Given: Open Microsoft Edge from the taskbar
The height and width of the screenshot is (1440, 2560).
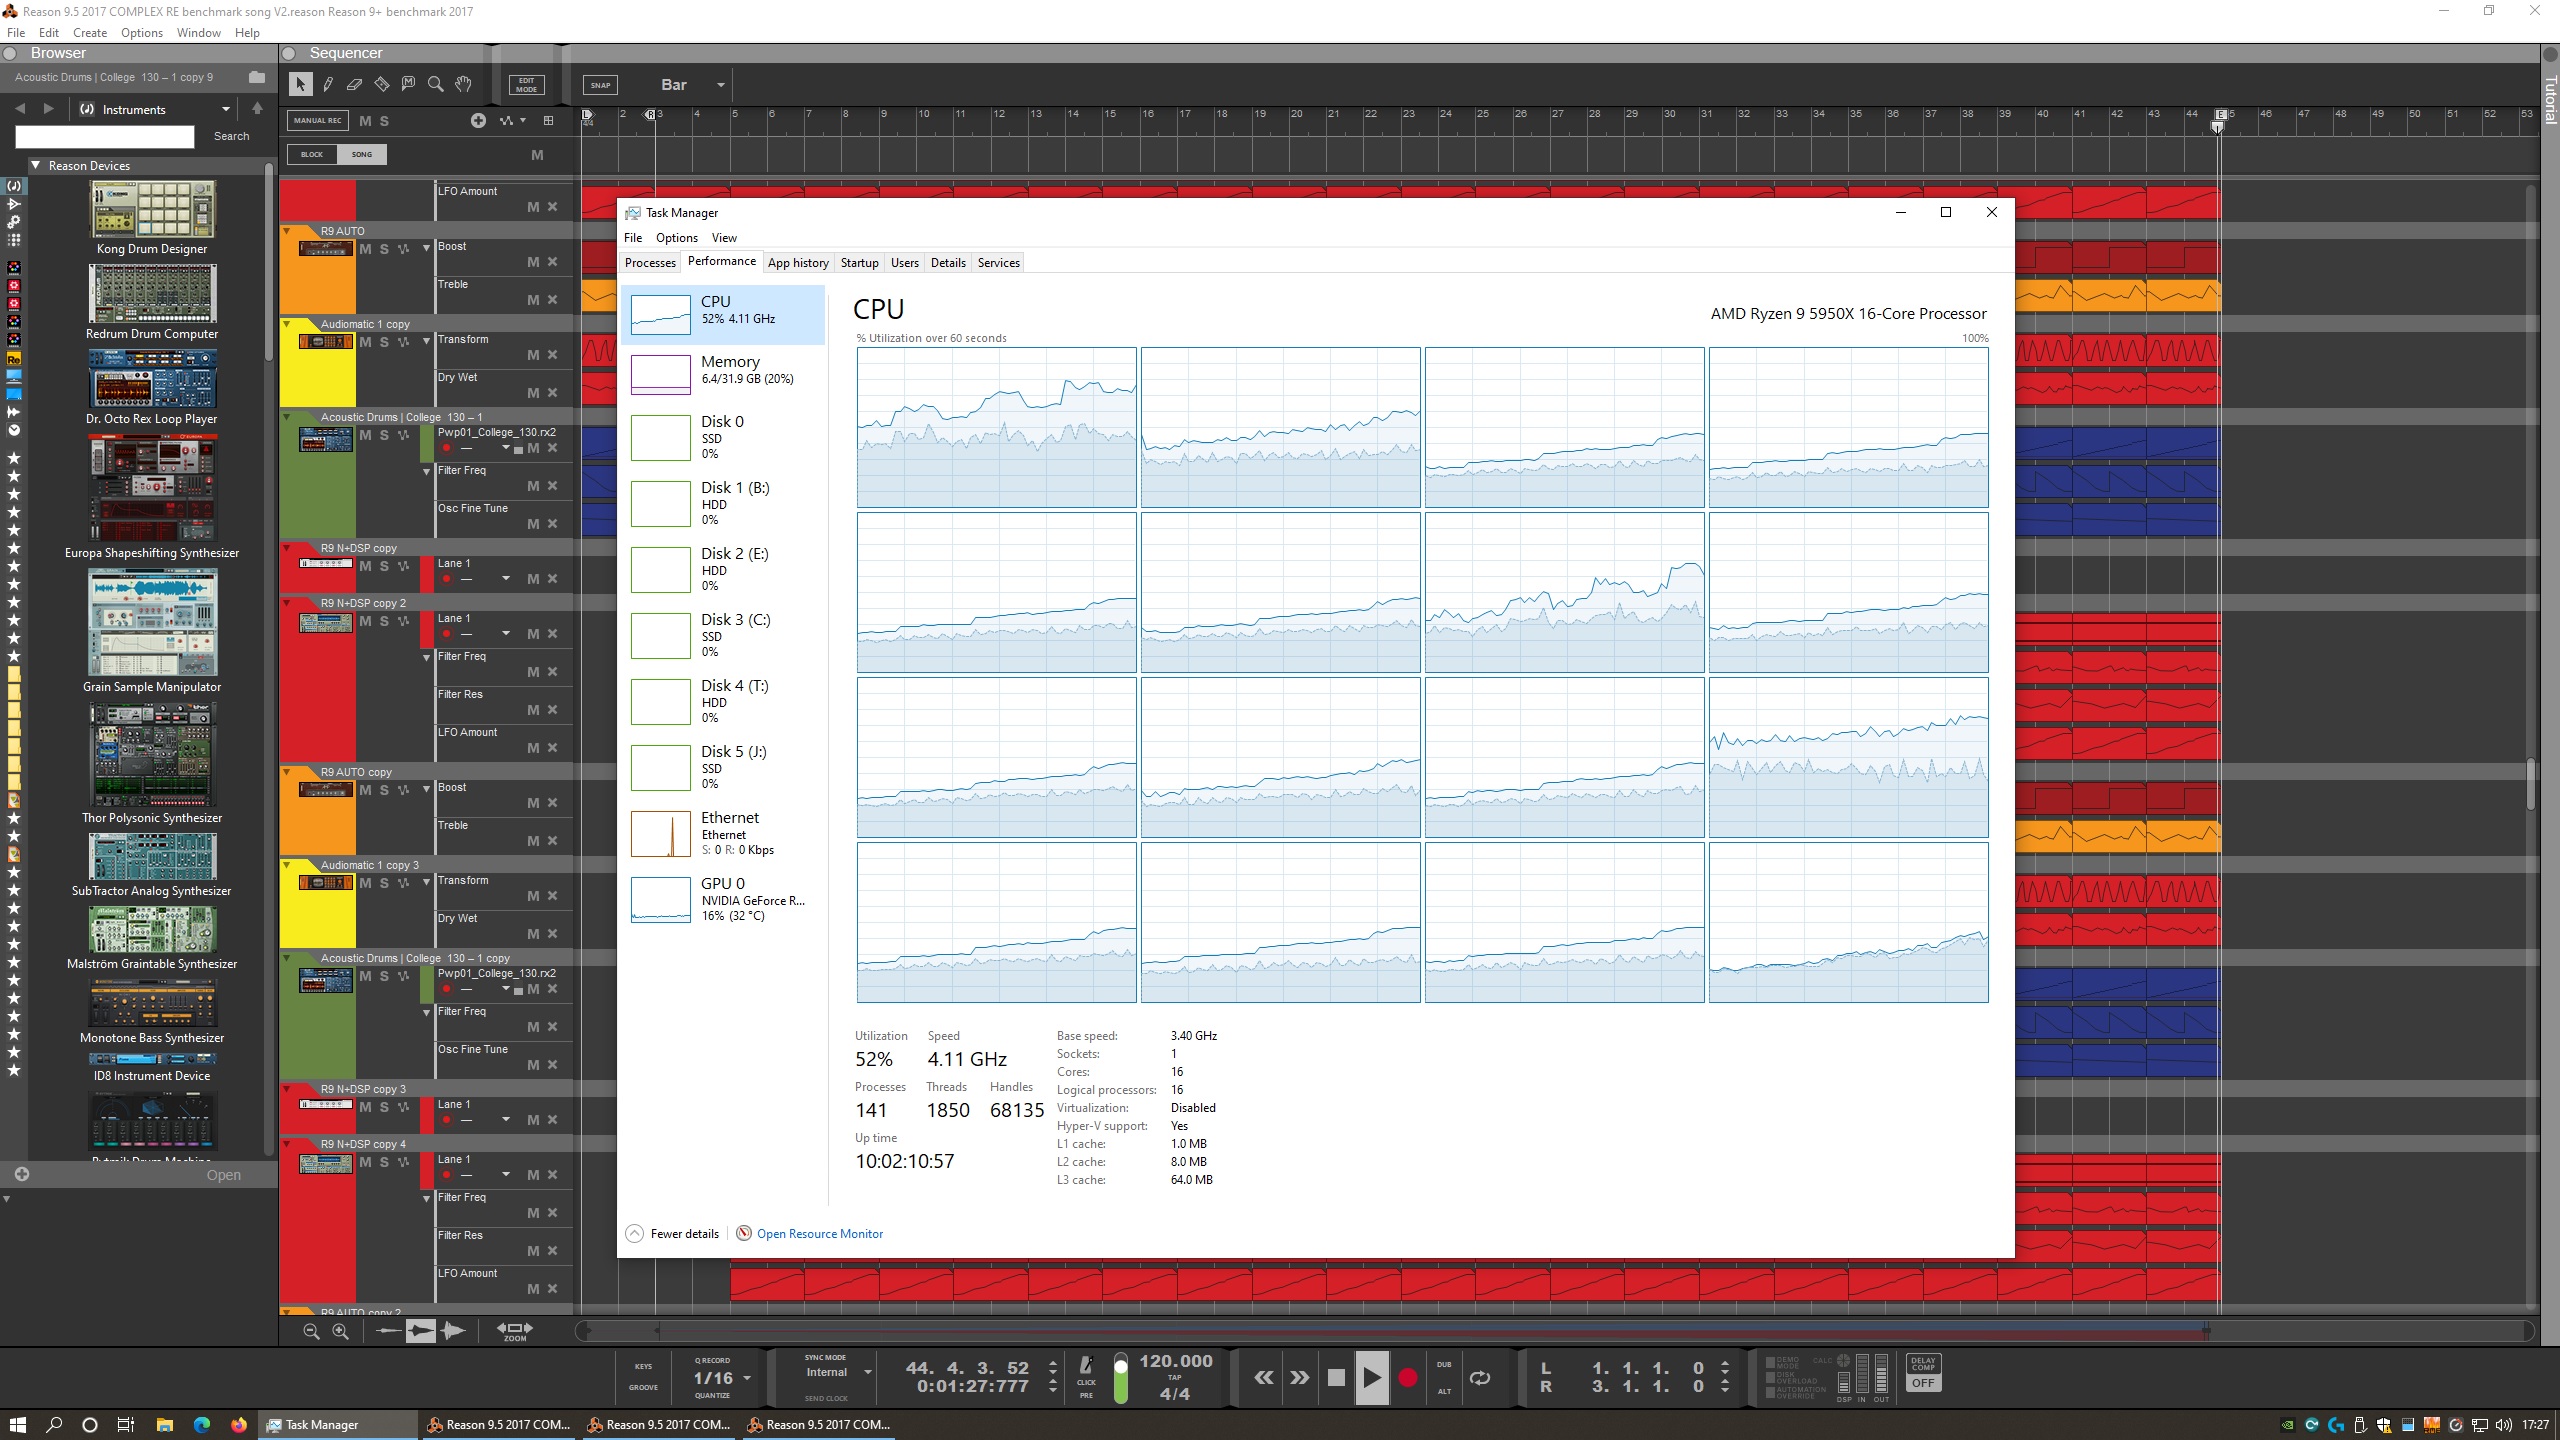Looking at the screenshot, I should pos(202,1425).
